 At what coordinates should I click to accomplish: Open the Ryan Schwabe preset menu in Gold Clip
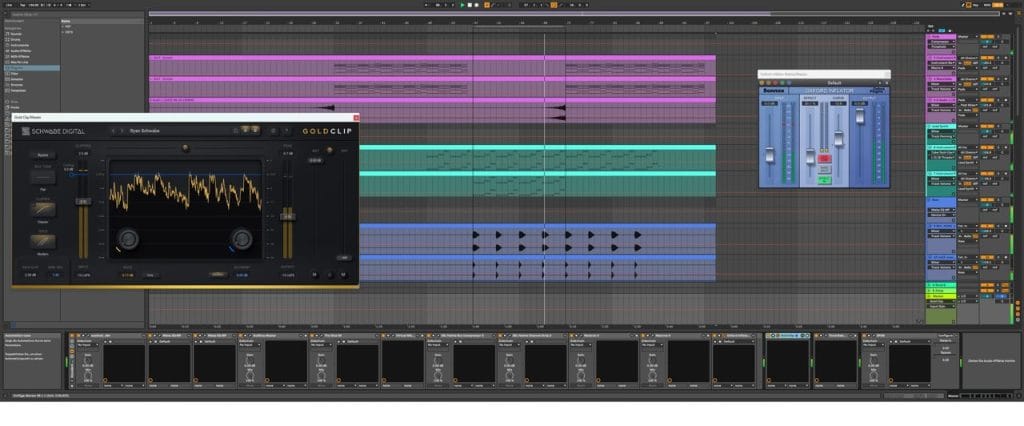145,131
